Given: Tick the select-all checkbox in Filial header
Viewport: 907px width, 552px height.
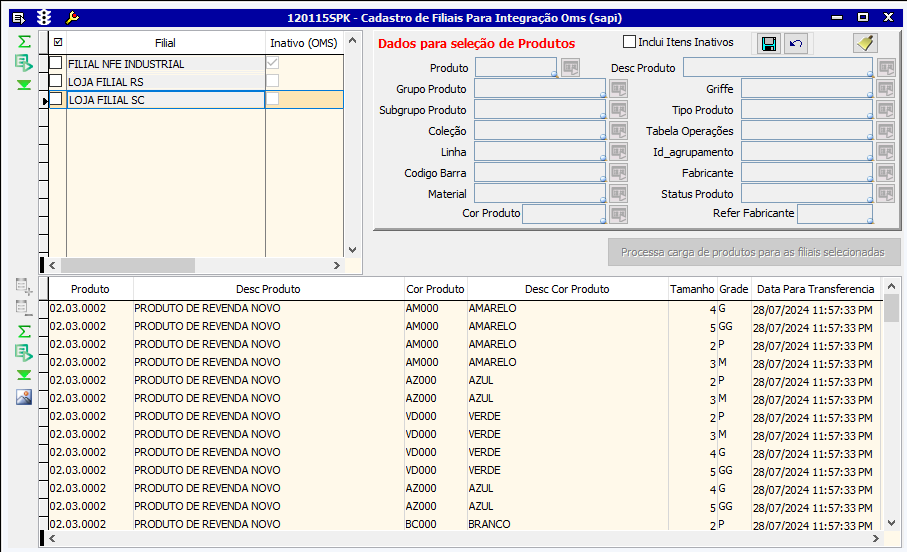Looking at the screenshot, I should [57, 42].
